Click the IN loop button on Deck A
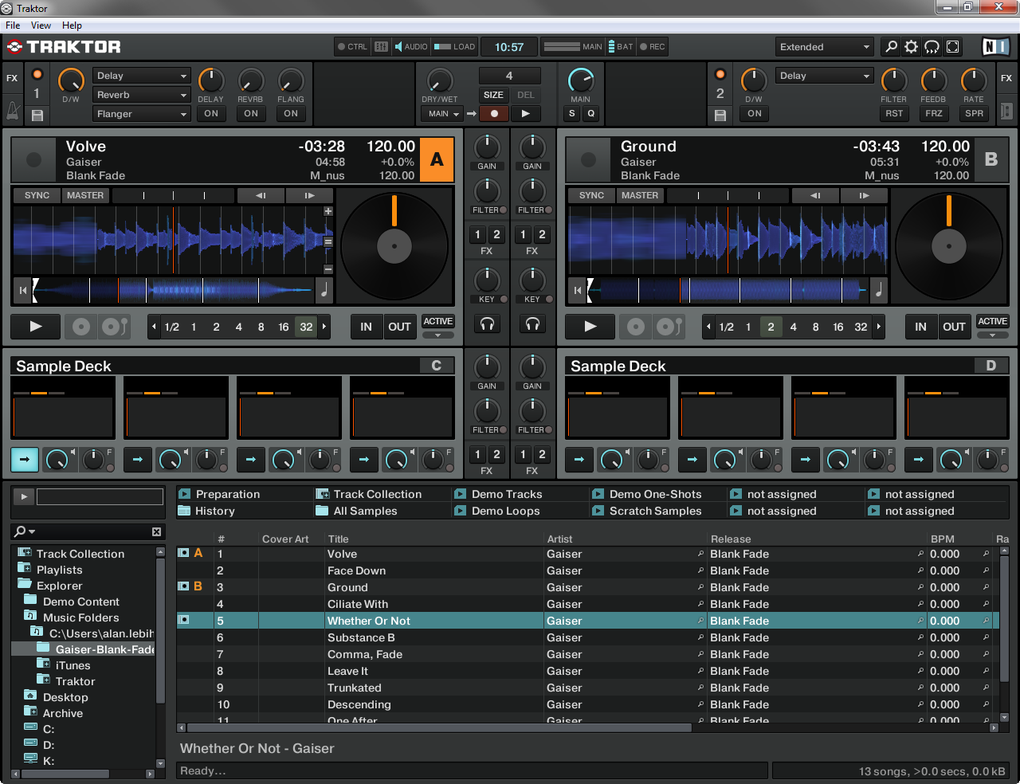The height and width of the screenshot is (784, 1020). 366,327
